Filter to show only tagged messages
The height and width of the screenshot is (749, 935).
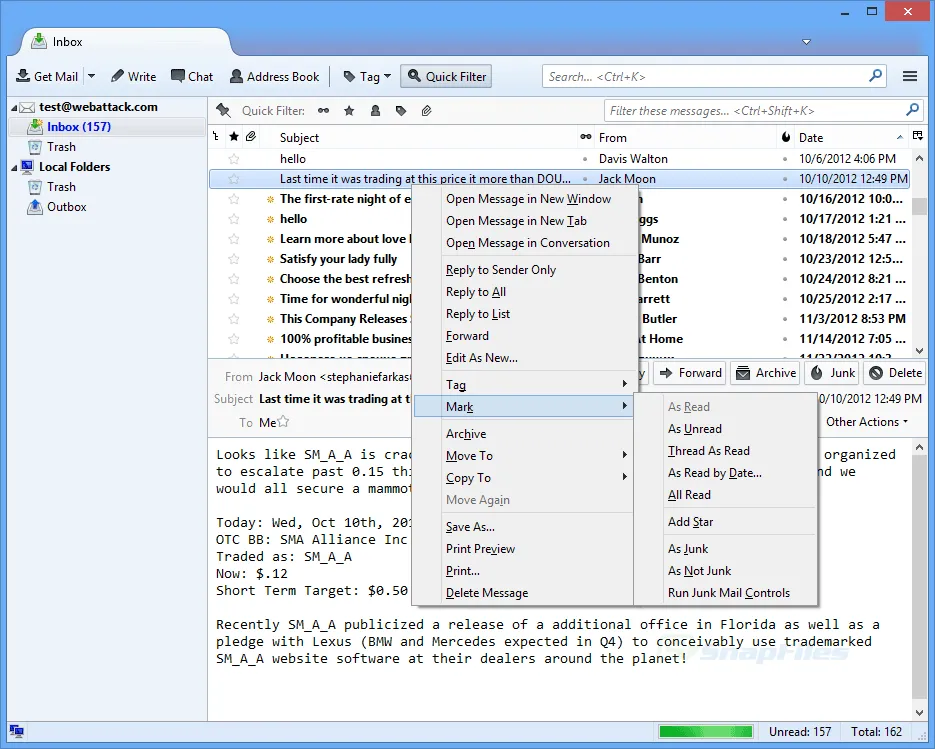click(x=401, y=110)
